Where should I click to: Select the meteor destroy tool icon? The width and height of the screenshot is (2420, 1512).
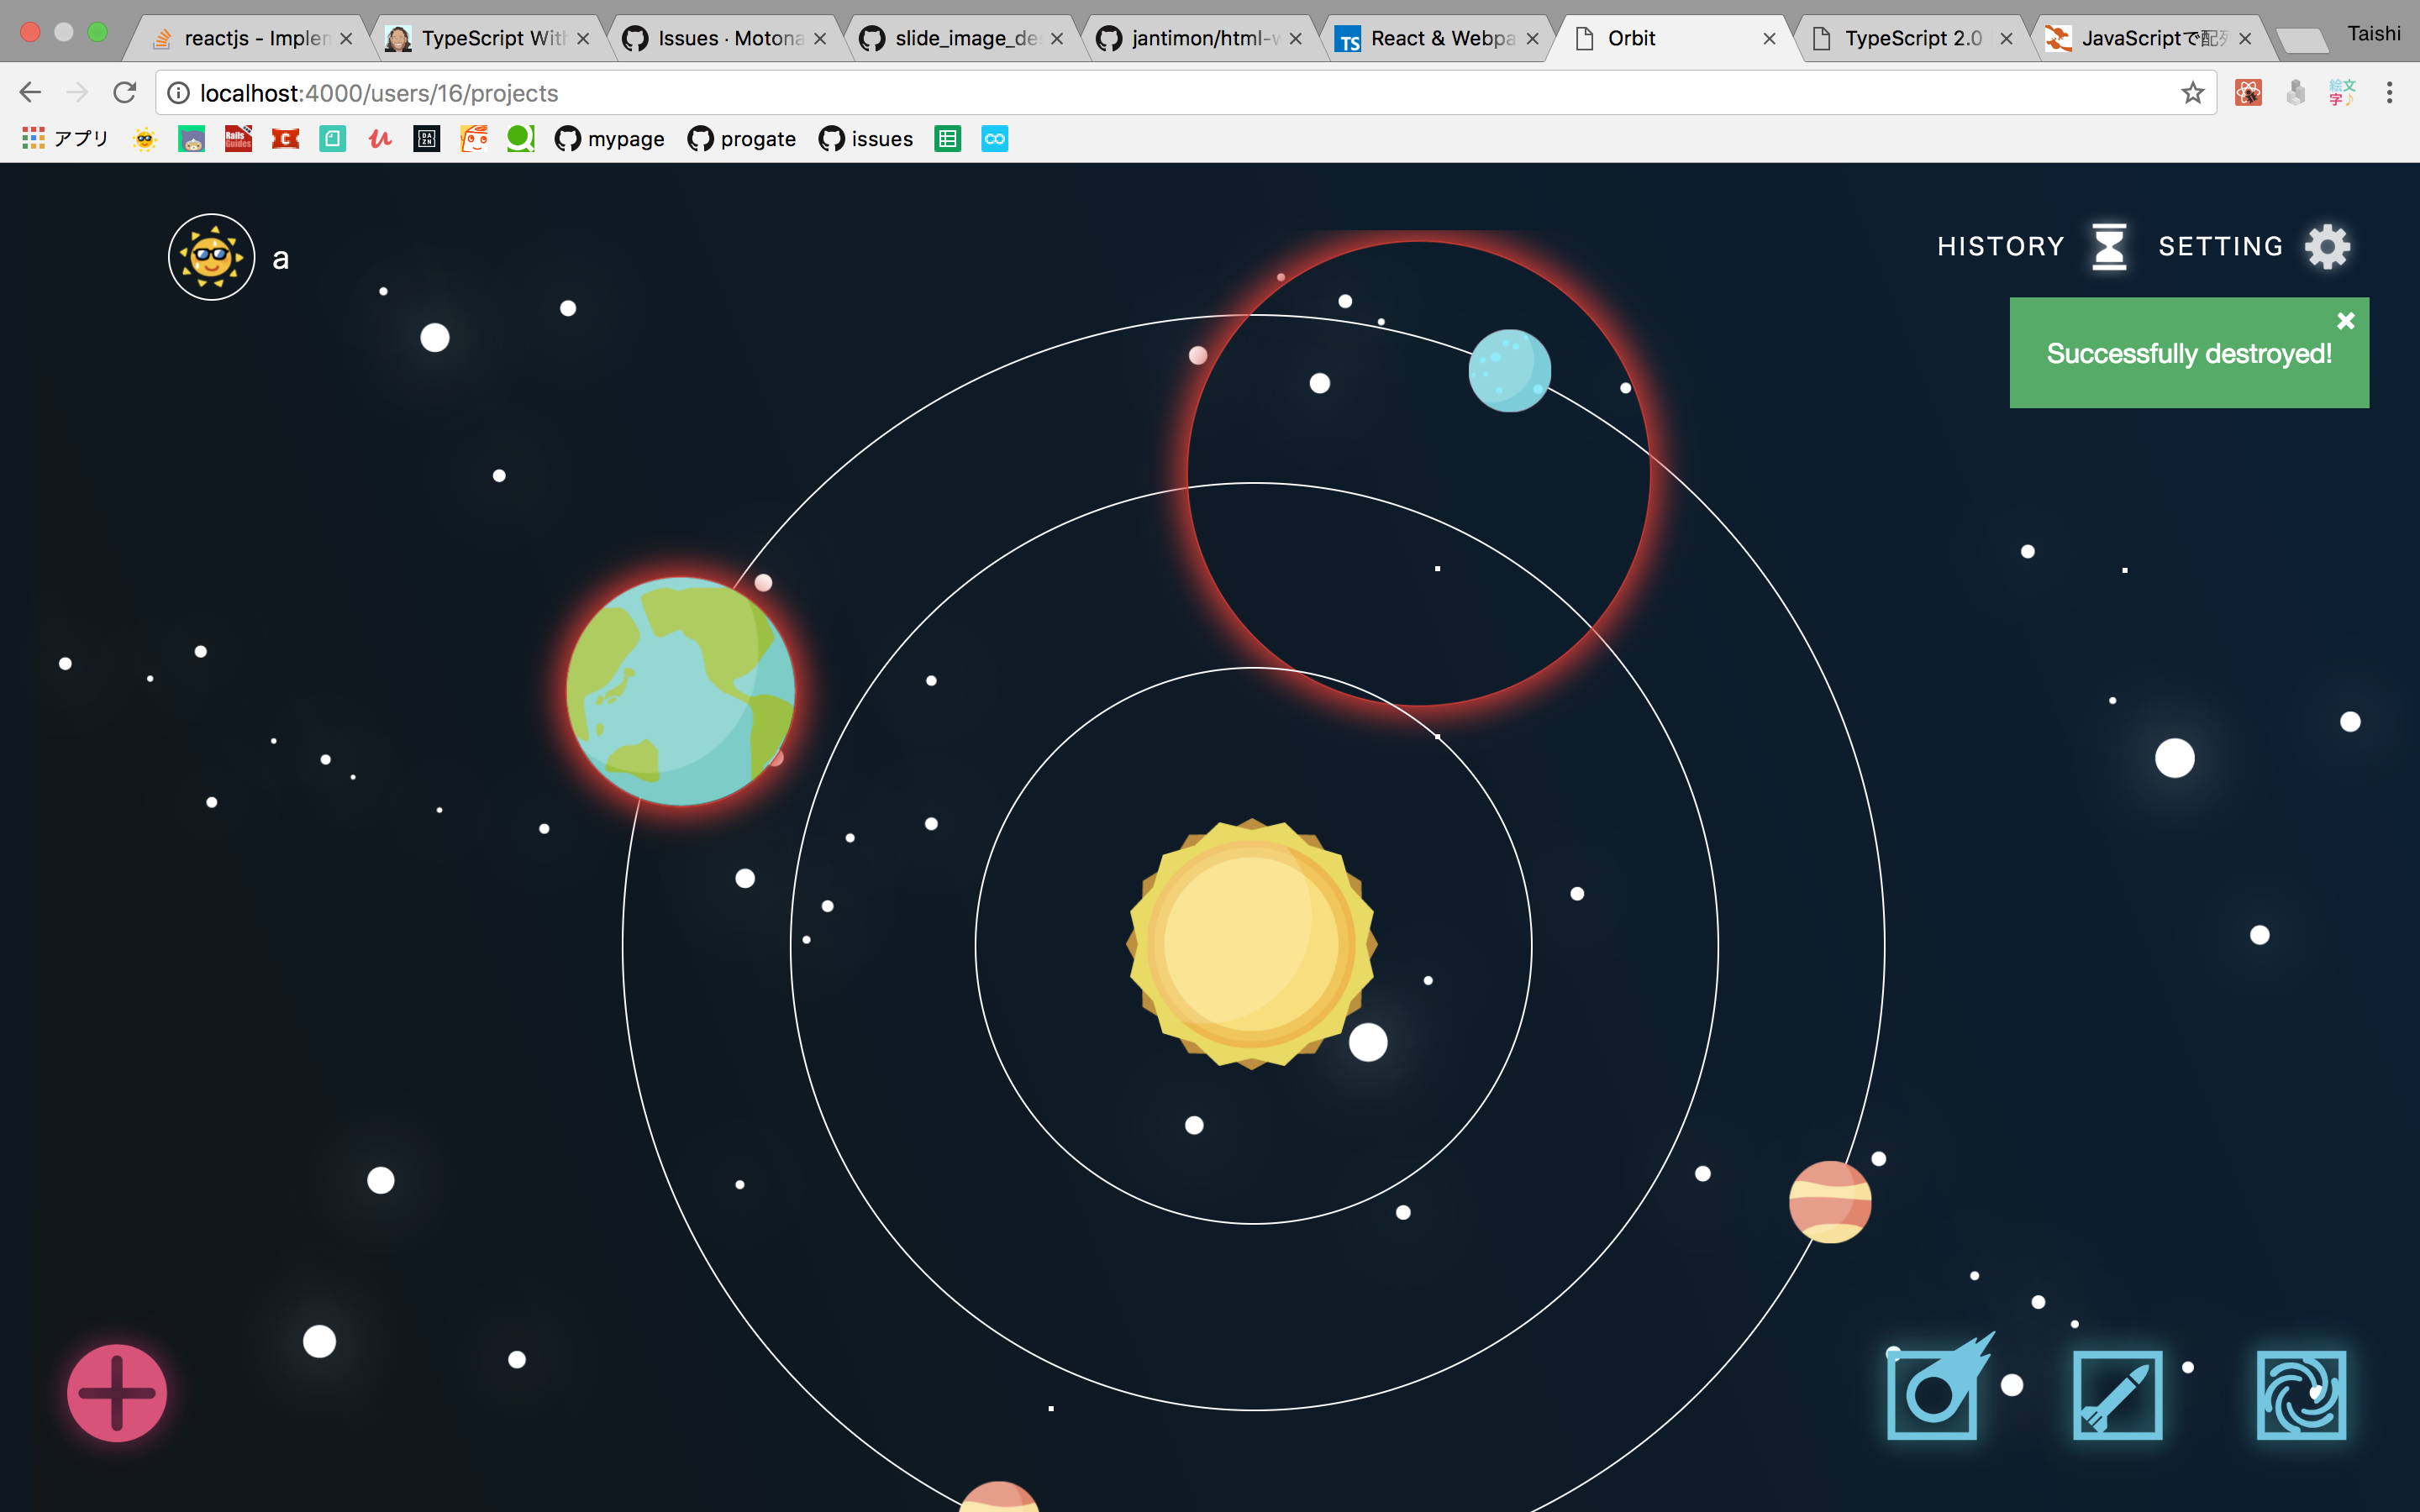pos(1933,1393)
